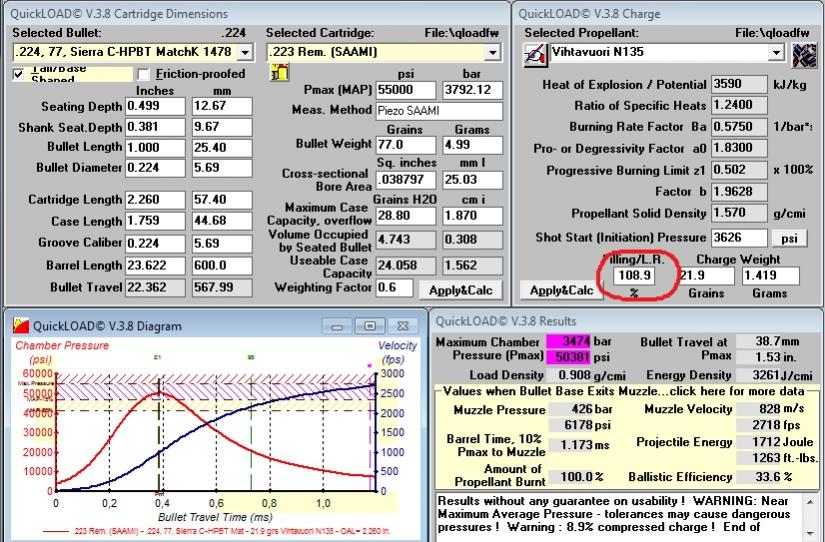The height and width of the screenshot is (542, 825).
Task: Click the Charge Weight grams field 1.419
Action: [771, 275]
